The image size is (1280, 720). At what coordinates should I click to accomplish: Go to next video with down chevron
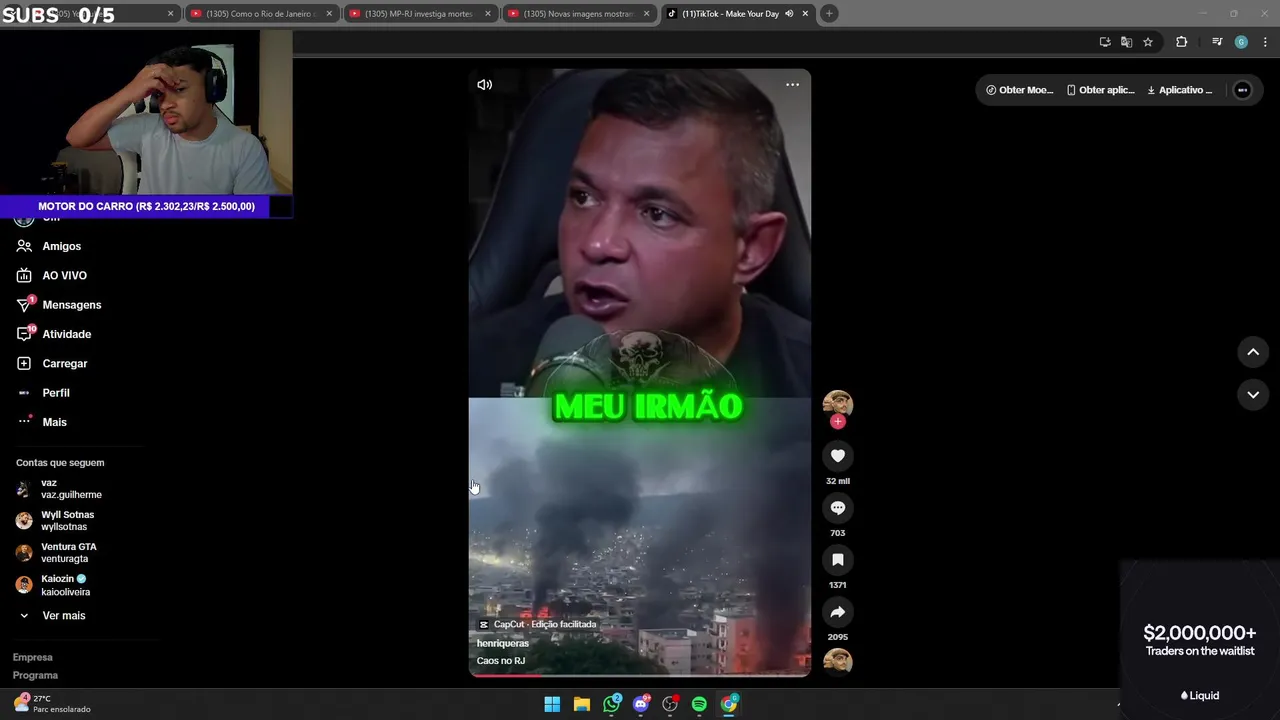1253,395
